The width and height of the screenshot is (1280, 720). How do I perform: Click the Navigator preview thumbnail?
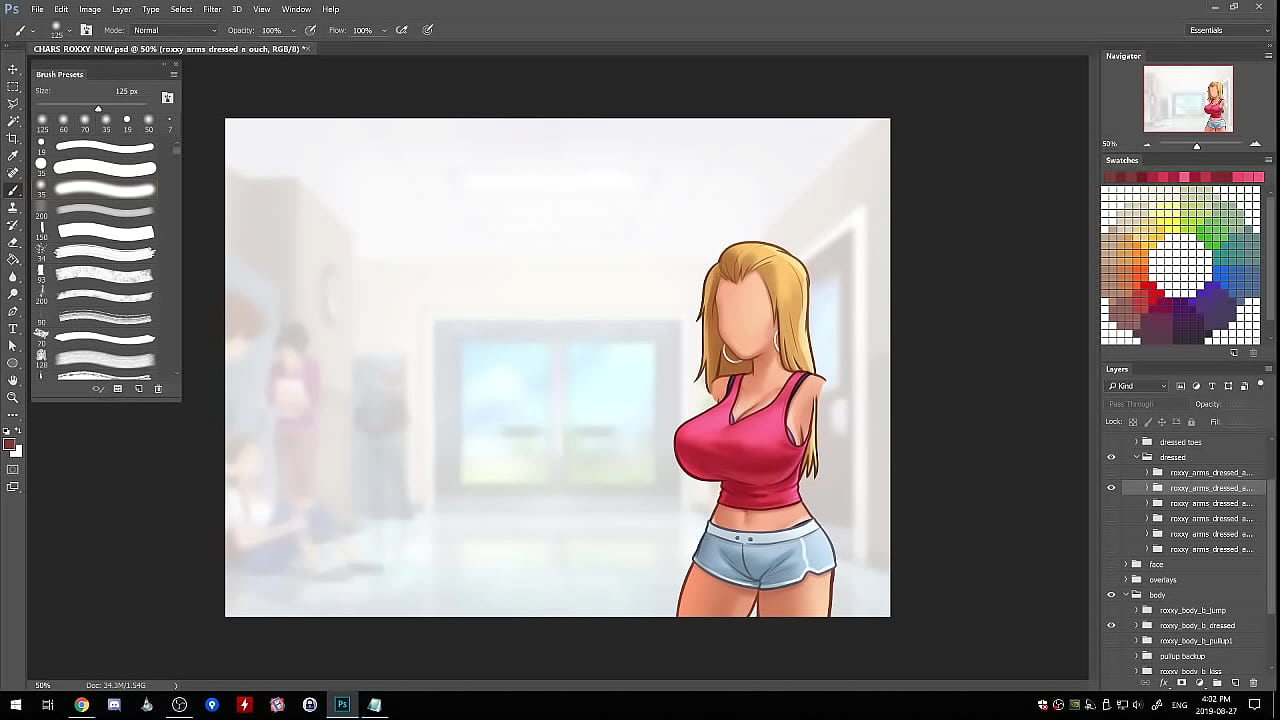1188,99
